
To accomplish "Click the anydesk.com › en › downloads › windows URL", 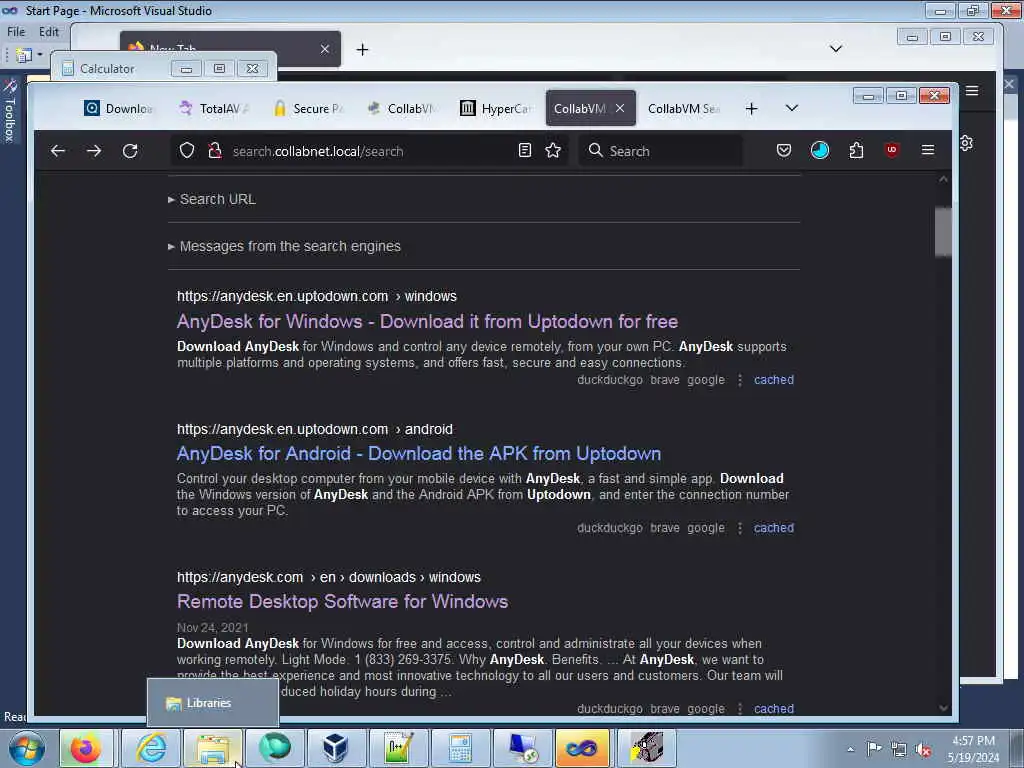I will (x=328, y=577).
